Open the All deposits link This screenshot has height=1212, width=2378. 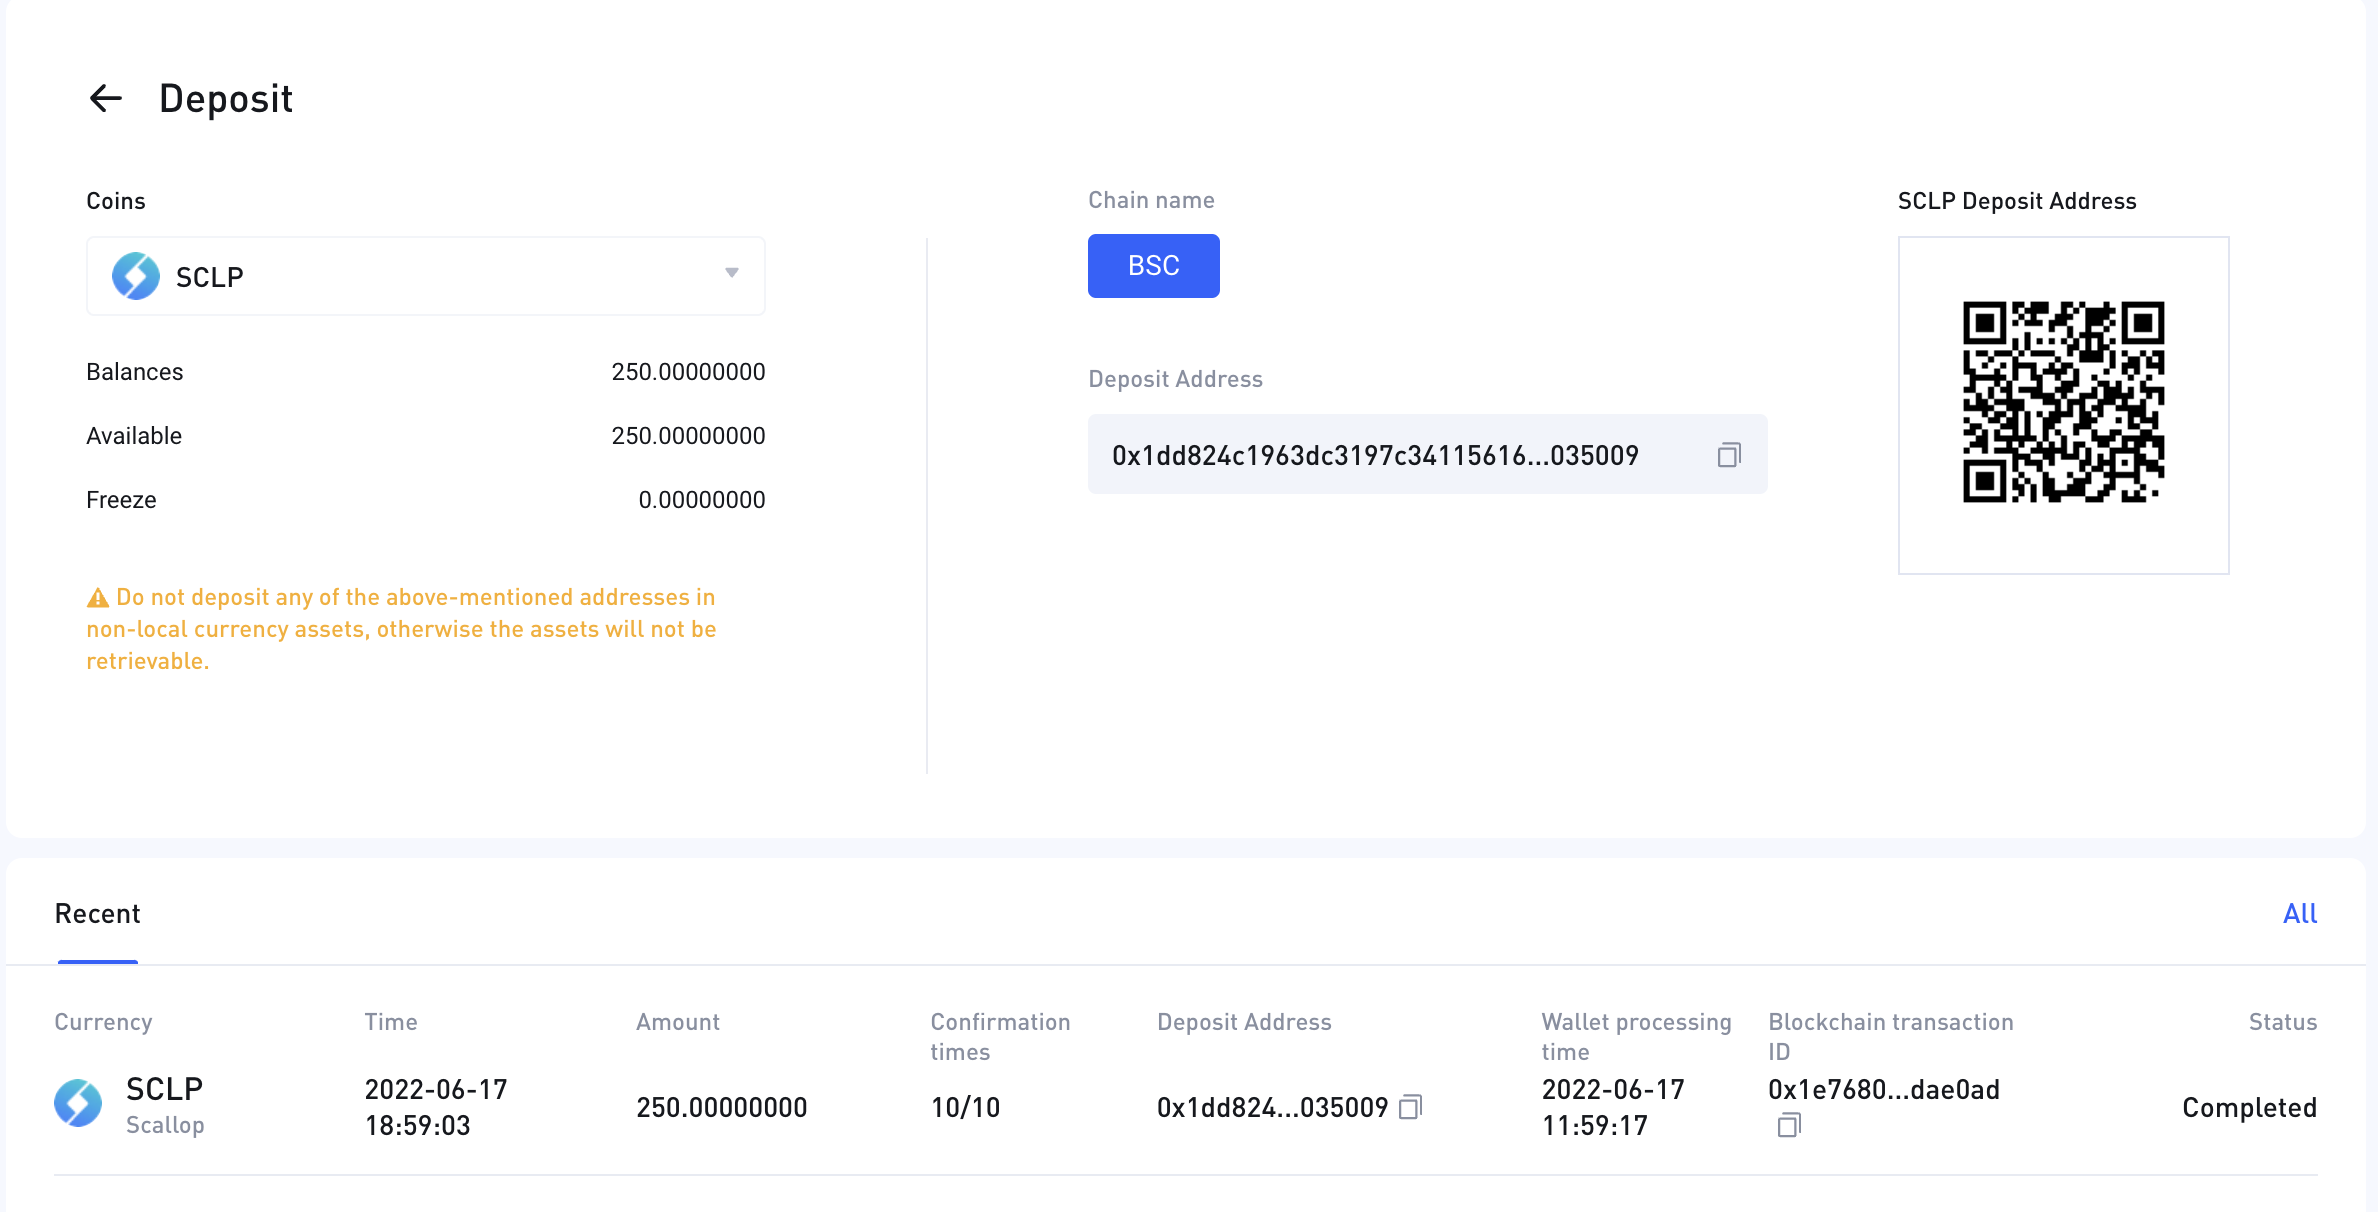[2299, 913]
